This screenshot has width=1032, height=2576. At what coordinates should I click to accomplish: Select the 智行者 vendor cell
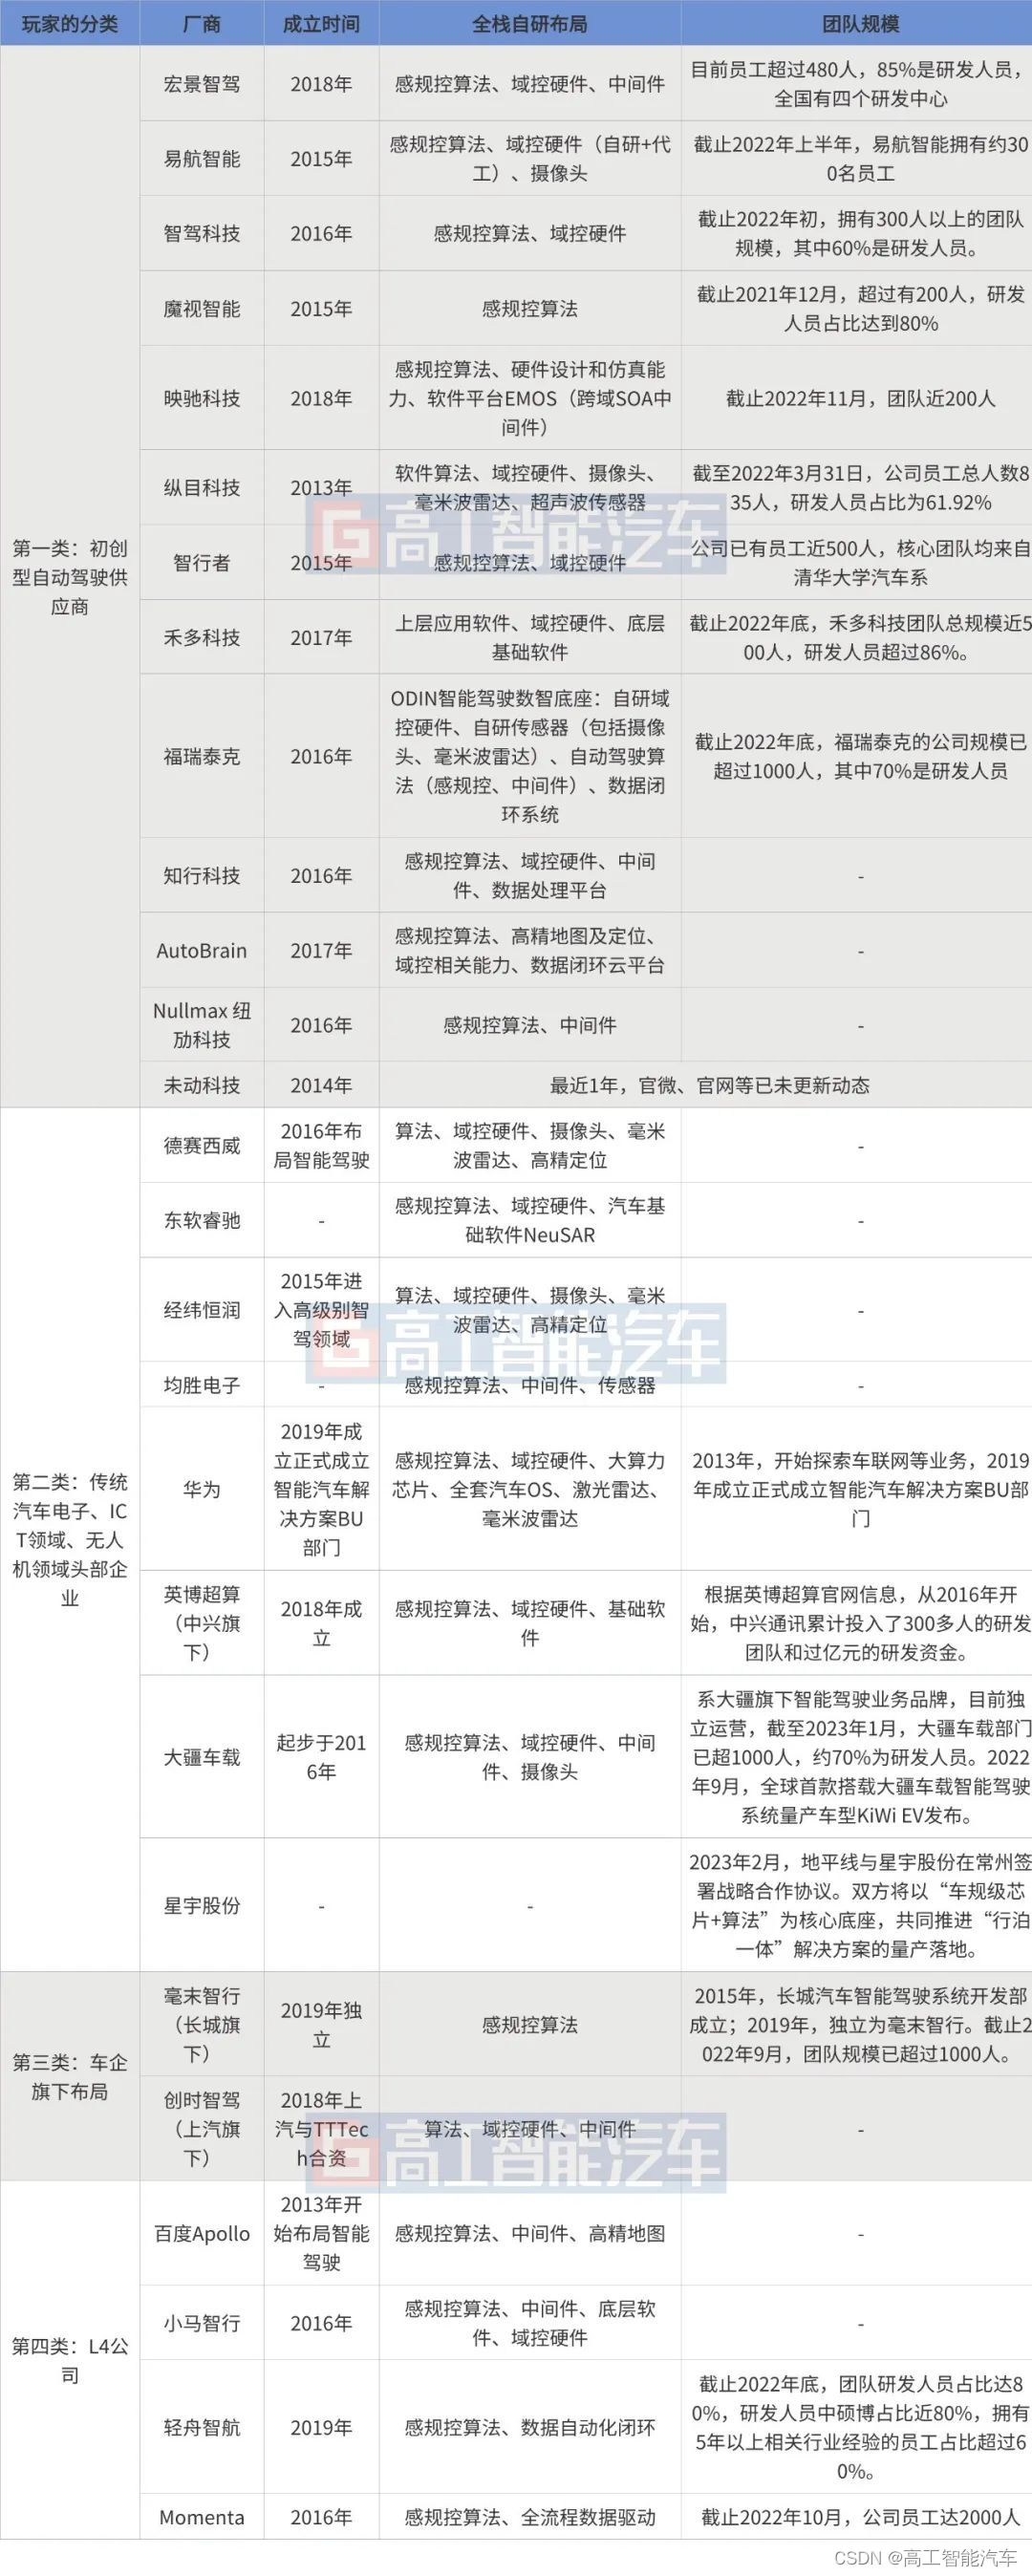click(202, 563)
